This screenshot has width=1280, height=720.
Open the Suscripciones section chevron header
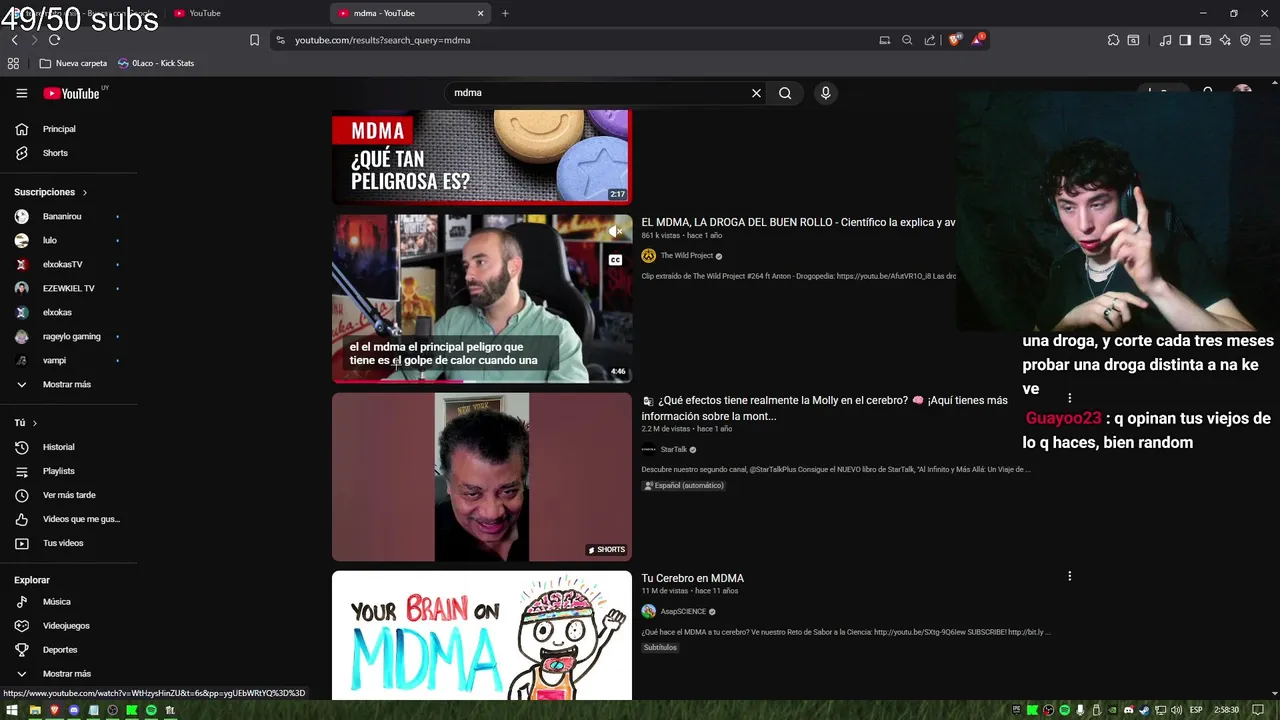pyautogui.click(x=51, y=192)
